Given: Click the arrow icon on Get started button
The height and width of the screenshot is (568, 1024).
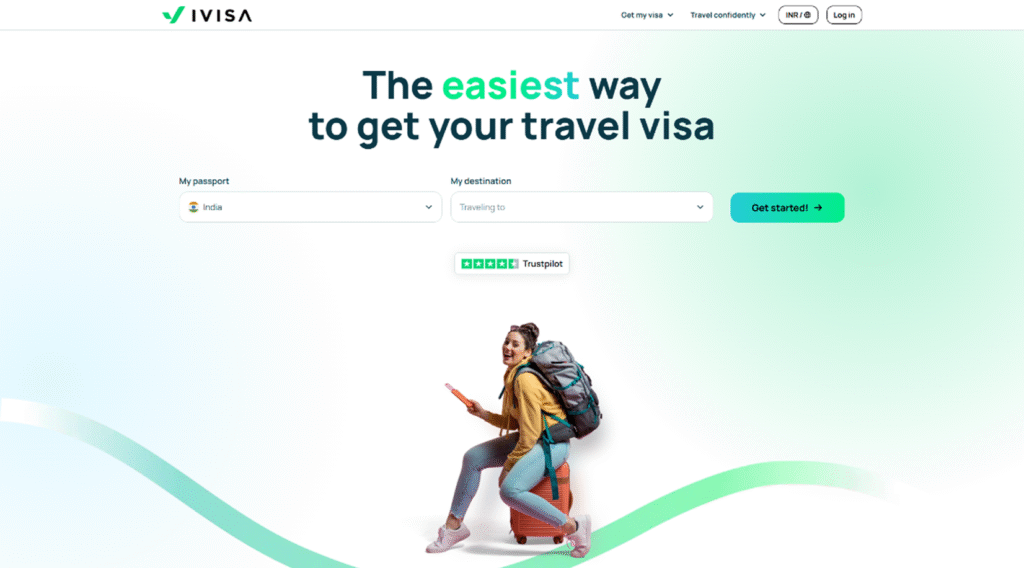Looking at the screenshot, I should (x=818, y=208).
